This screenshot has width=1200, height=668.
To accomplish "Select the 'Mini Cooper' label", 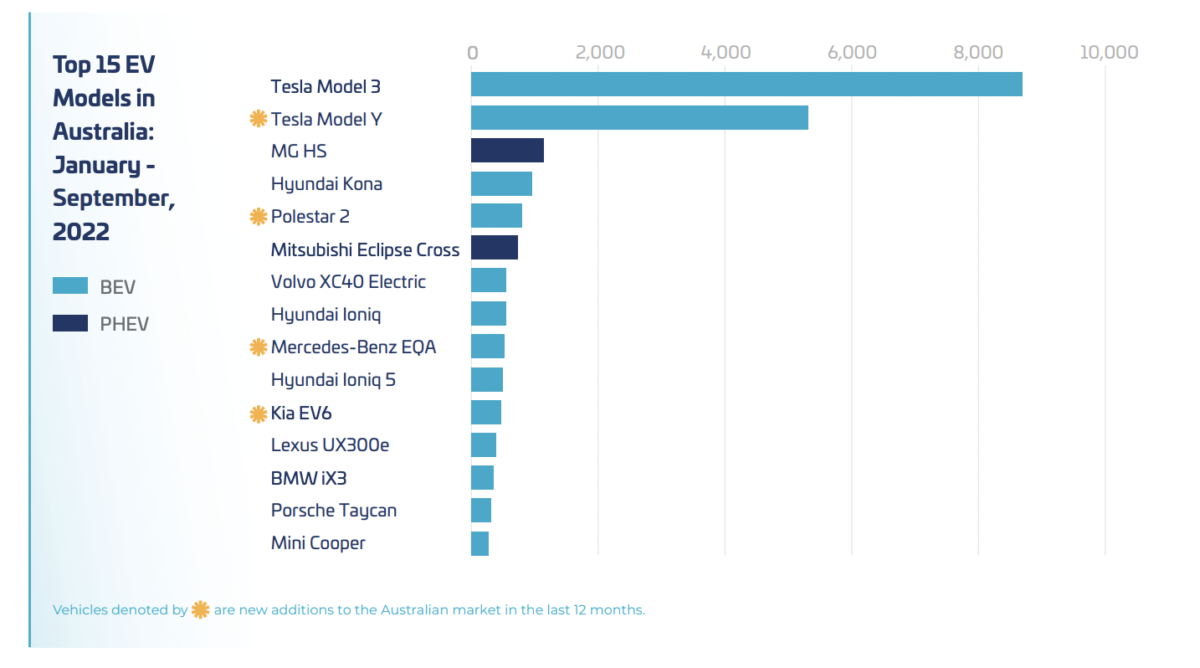I will pyautogui.click(x=318, y=543).
